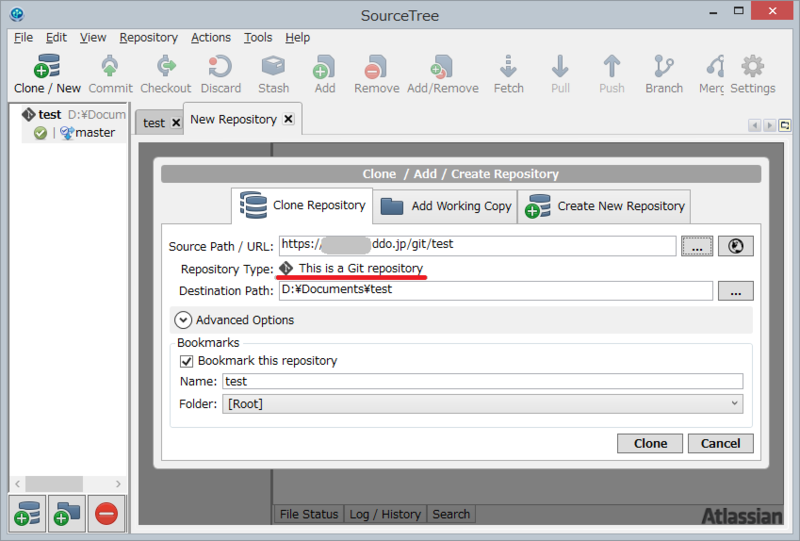This screenshot has height=541, width=800.
Task: Click the Source Path / URL field
Action: point(478,245)
